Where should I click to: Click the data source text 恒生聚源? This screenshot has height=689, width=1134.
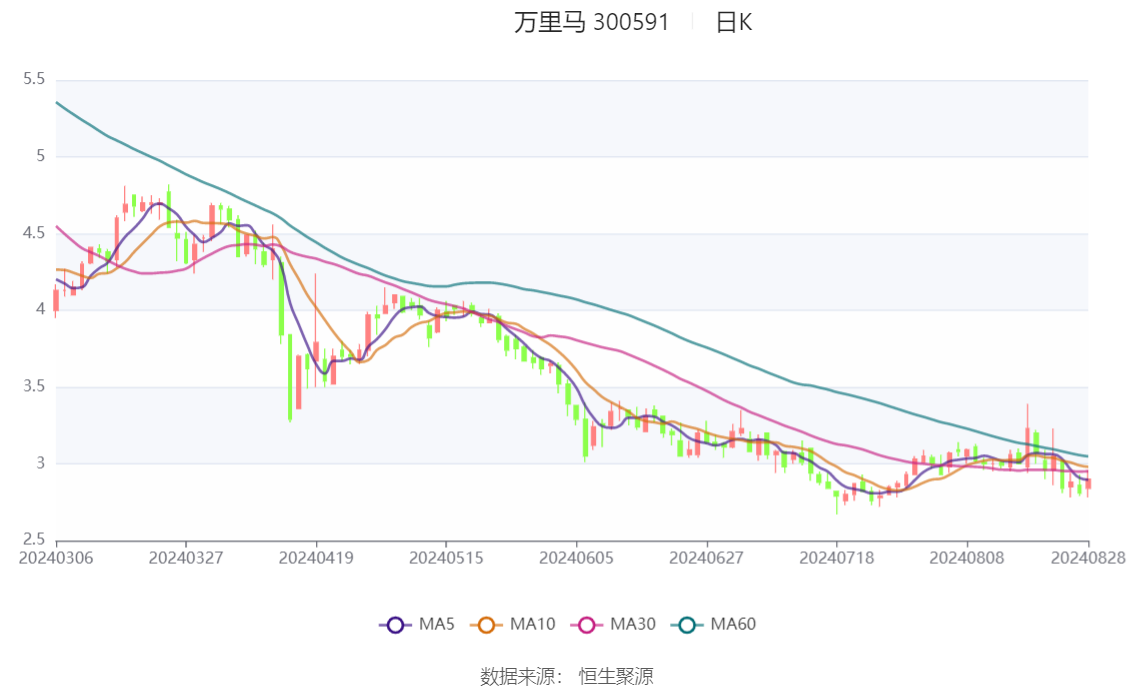tap(616, 677)
